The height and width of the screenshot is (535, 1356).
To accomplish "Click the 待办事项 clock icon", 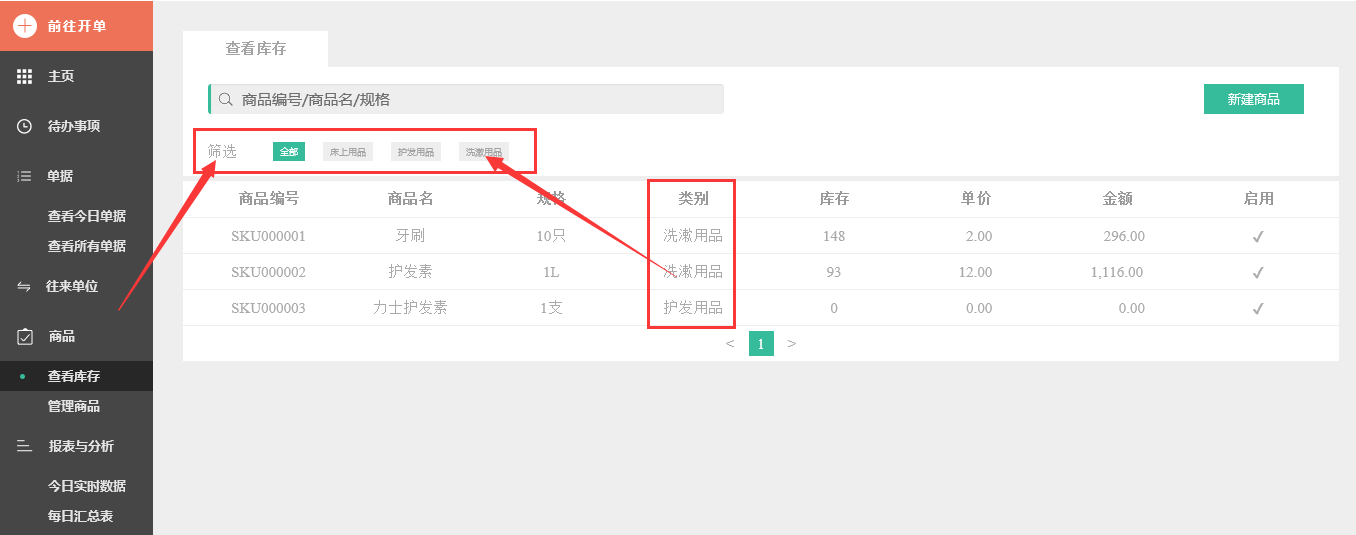I will pyautogui.click(x=25, y=126).
